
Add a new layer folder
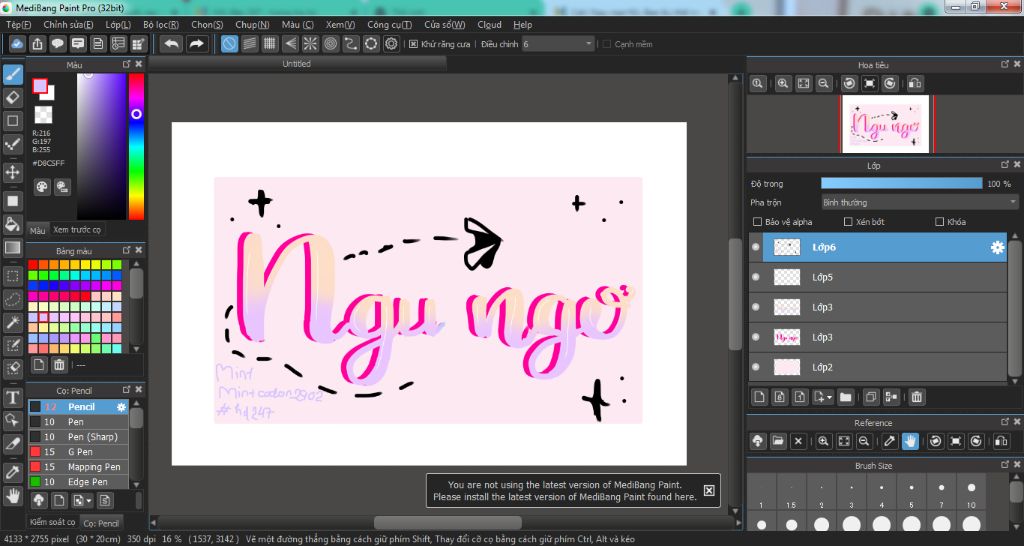(x=846, y=396)
